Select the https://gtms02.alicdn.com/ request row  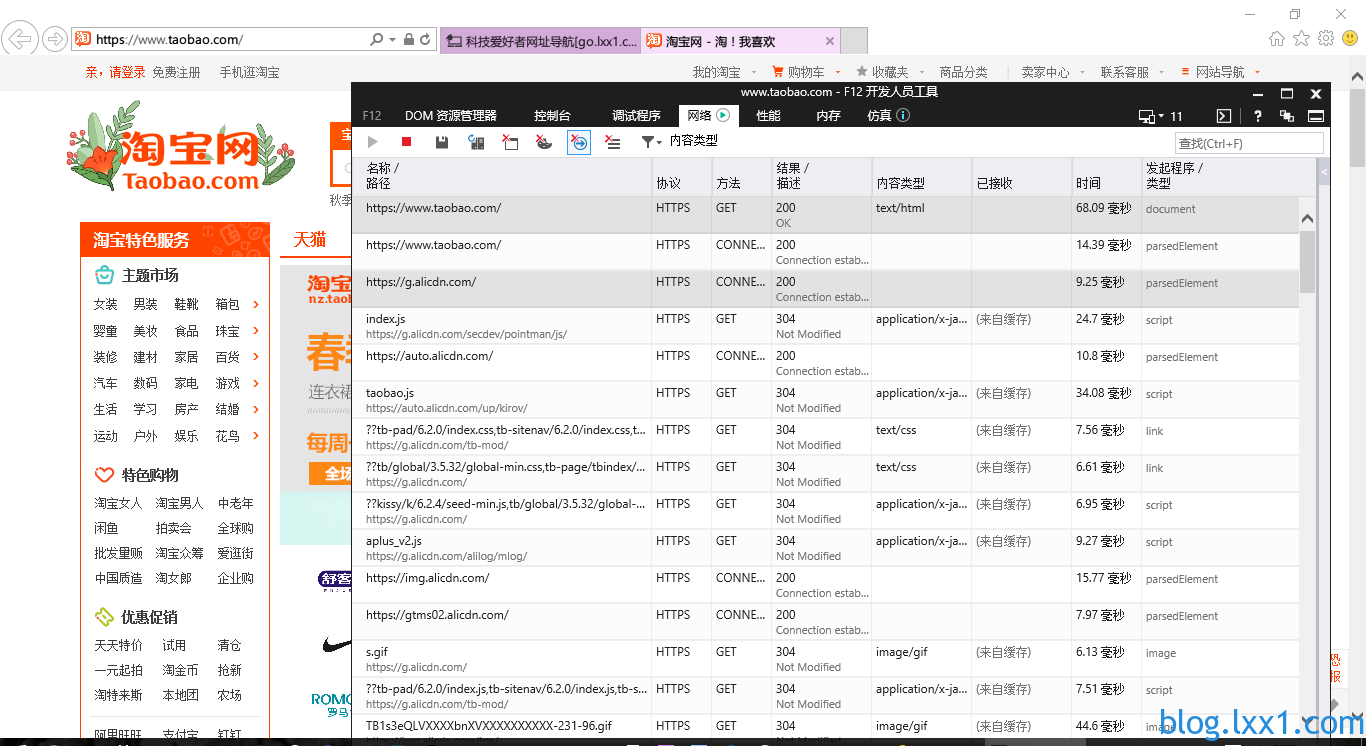pyautogui.click(x=825, y=622)
